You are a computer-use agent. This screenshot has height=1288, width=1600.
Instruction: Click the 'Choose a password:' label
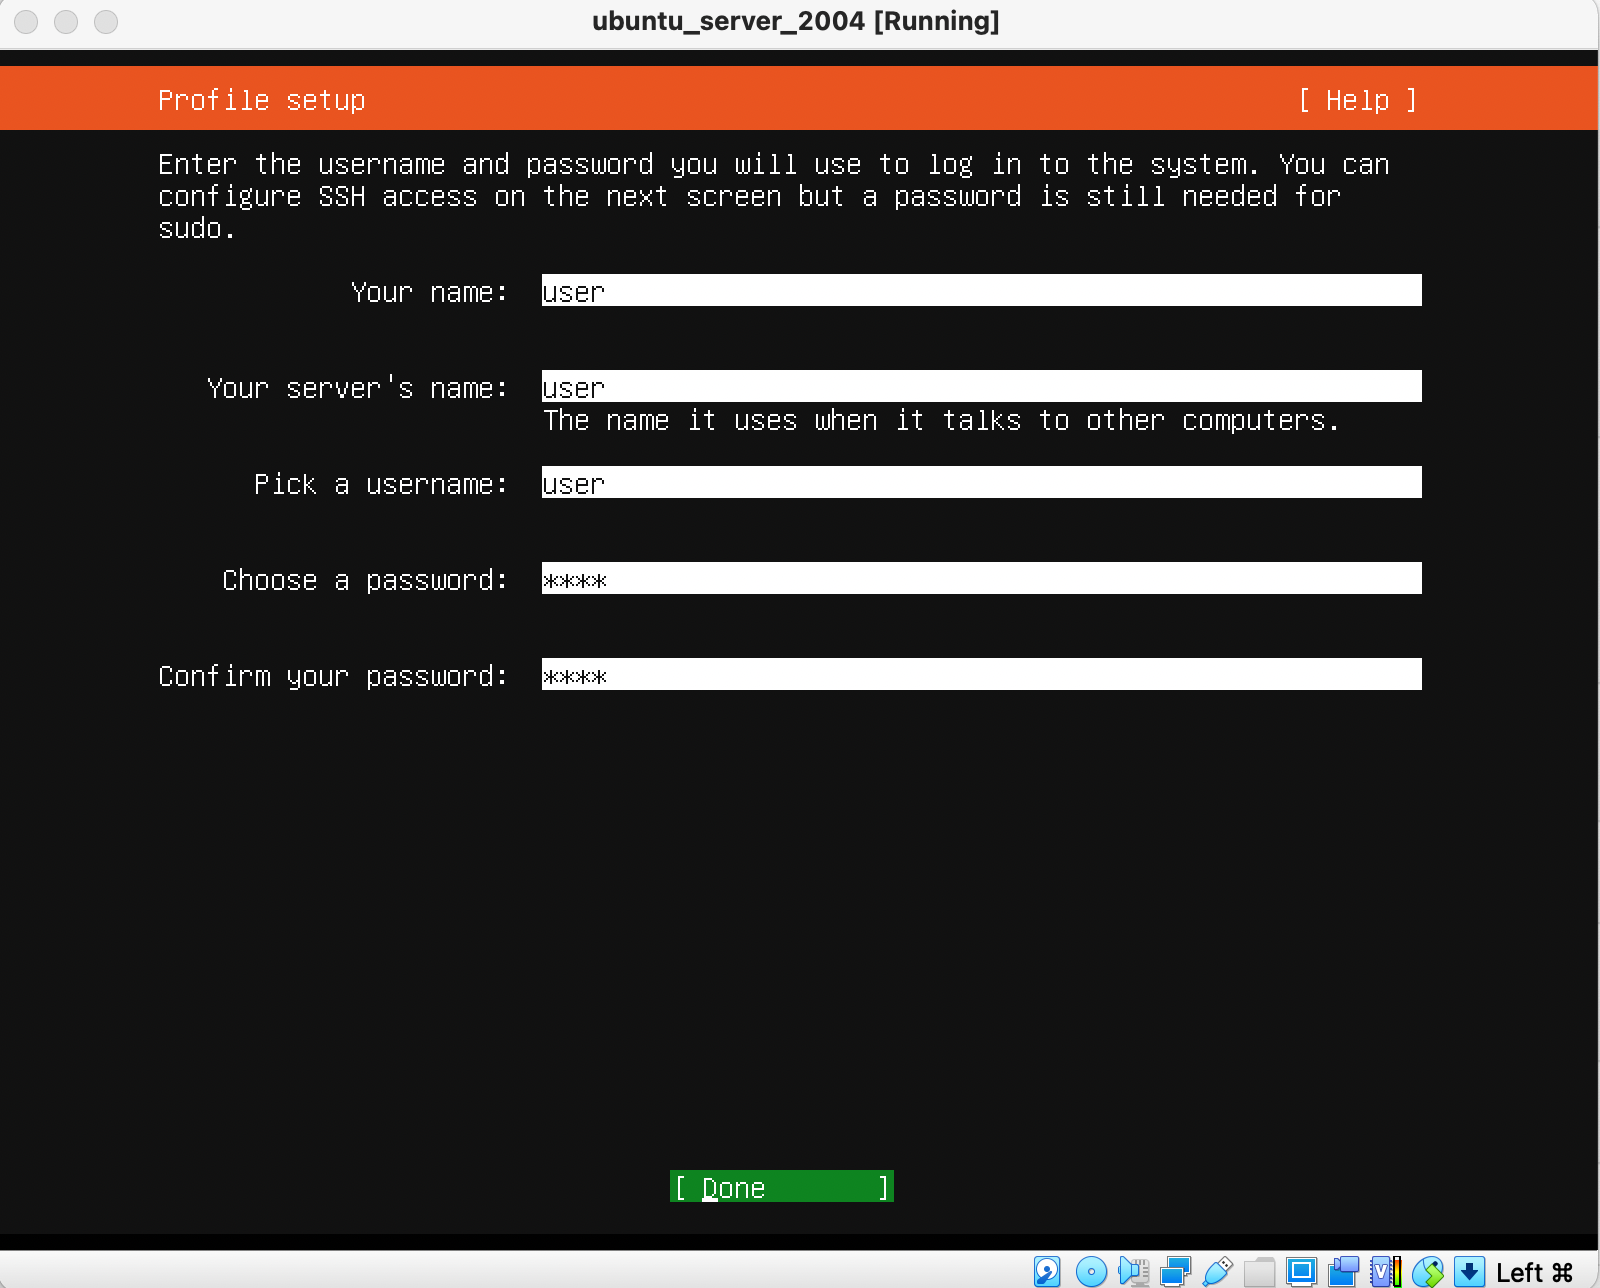click(x=365, y=580)
